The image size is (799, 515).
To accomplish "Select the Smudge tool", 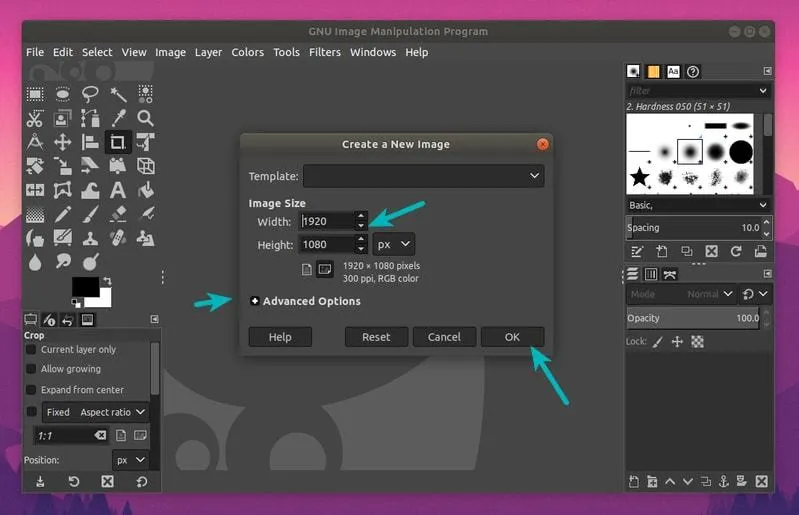I will 63,262.
